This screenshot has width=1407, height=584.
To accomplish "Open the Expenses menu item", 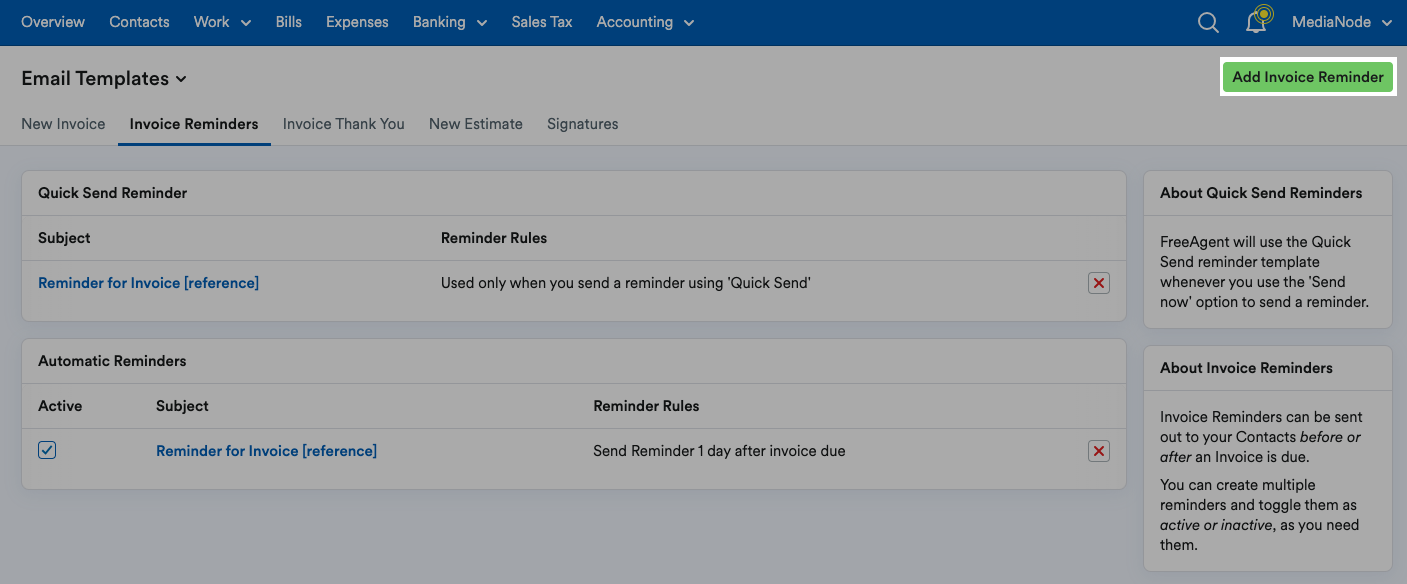I will pyautogui.click(x=357, y=22).
